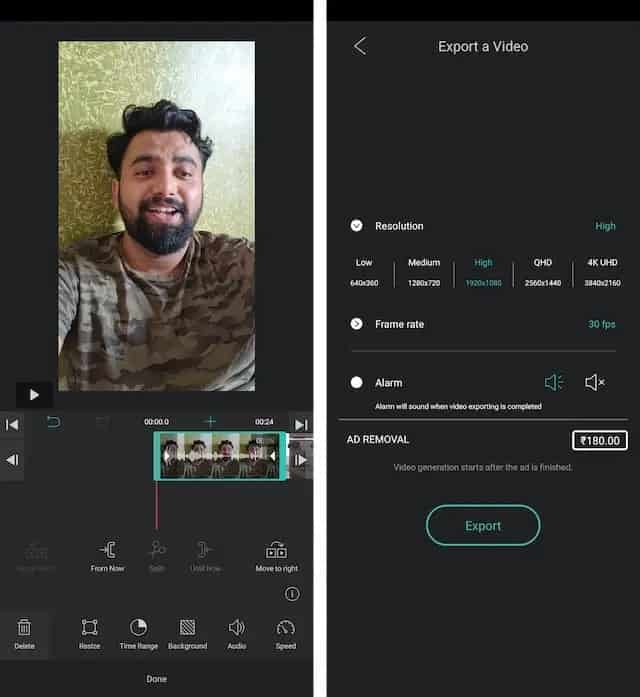Open the Background tool

coord(188,633)
